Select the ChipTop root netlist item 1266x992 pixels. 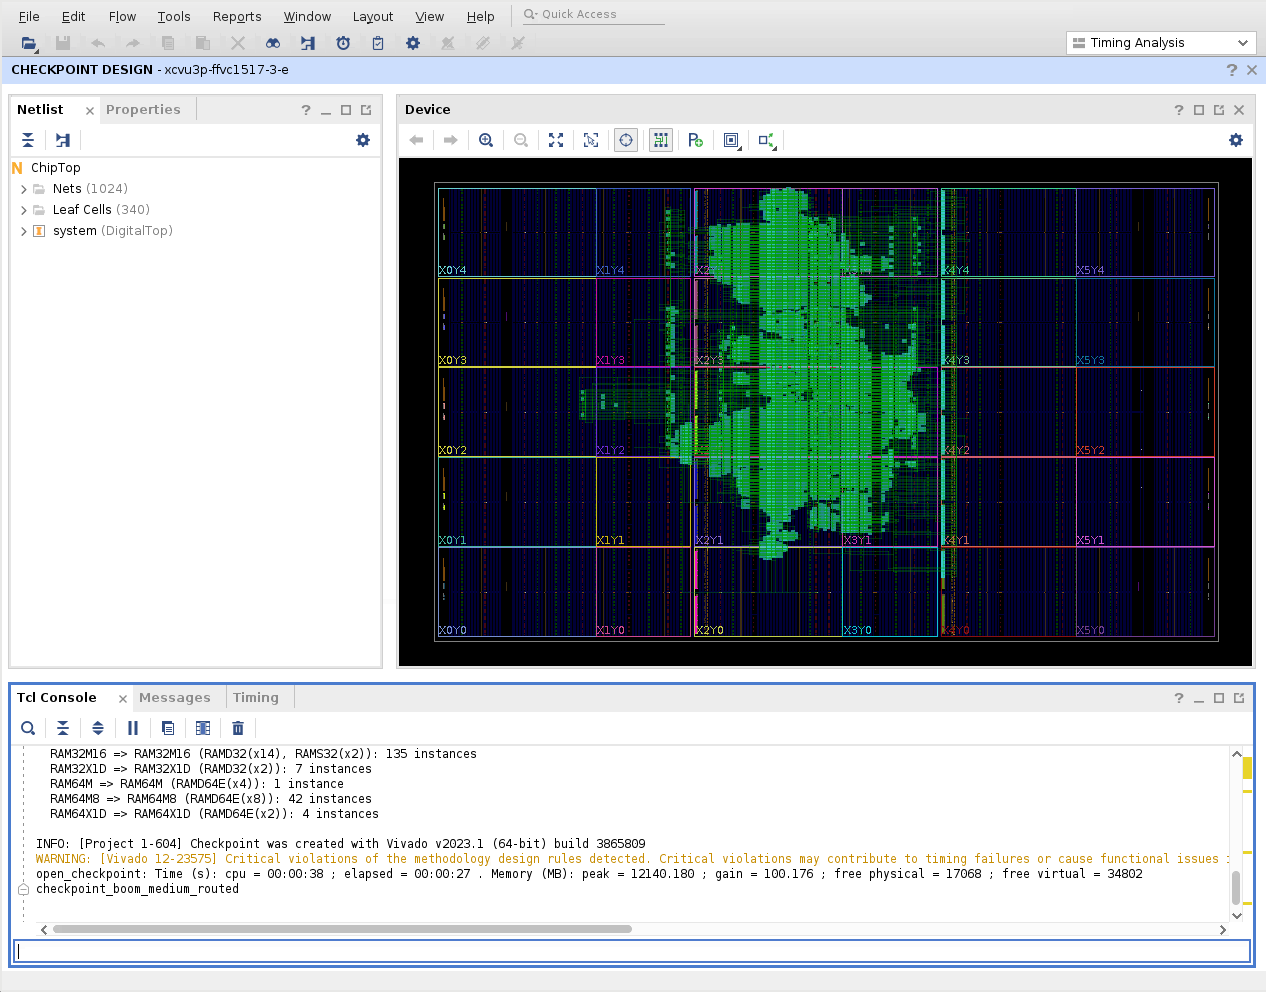point(56,168)
